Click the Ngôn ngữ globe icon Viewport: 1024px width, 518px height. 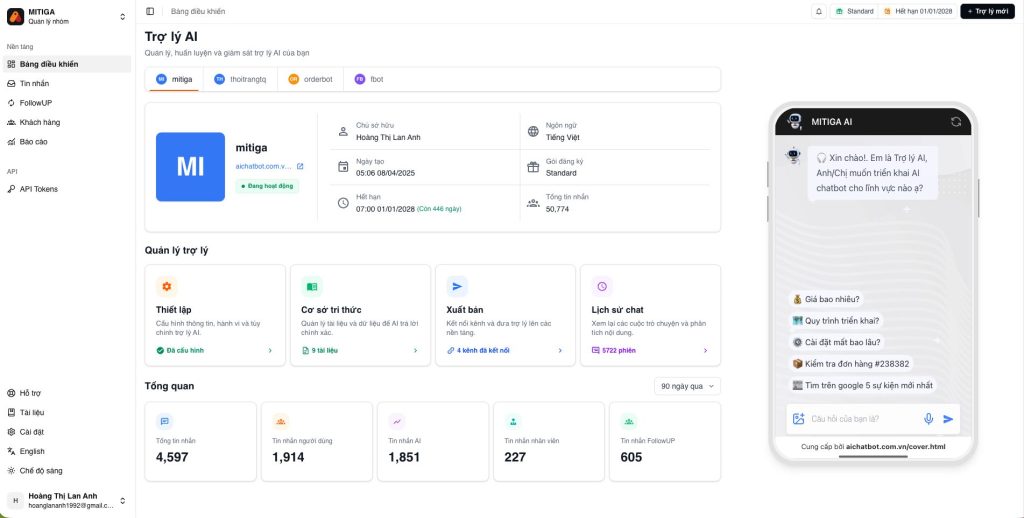point(533,131)
